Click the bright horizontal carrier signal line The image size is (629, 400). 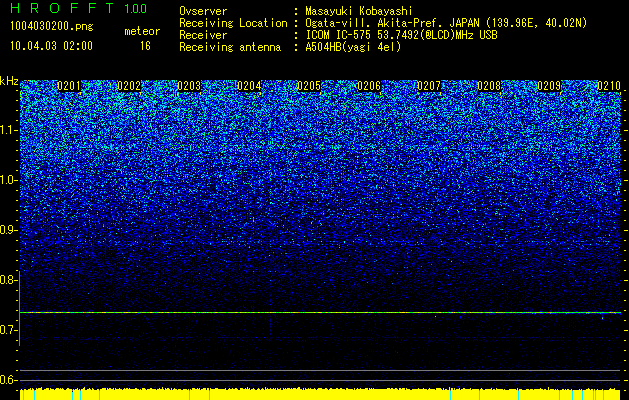coord(321,312)
